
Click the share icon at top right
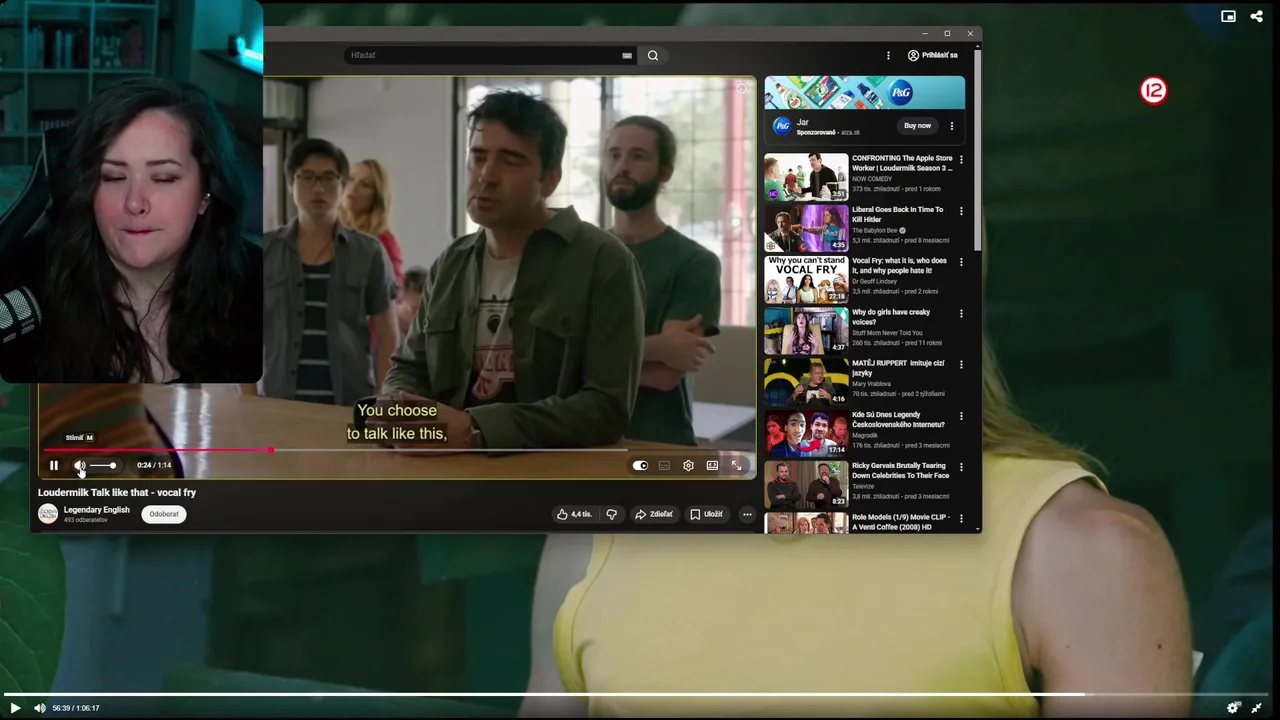[1257, 16]
